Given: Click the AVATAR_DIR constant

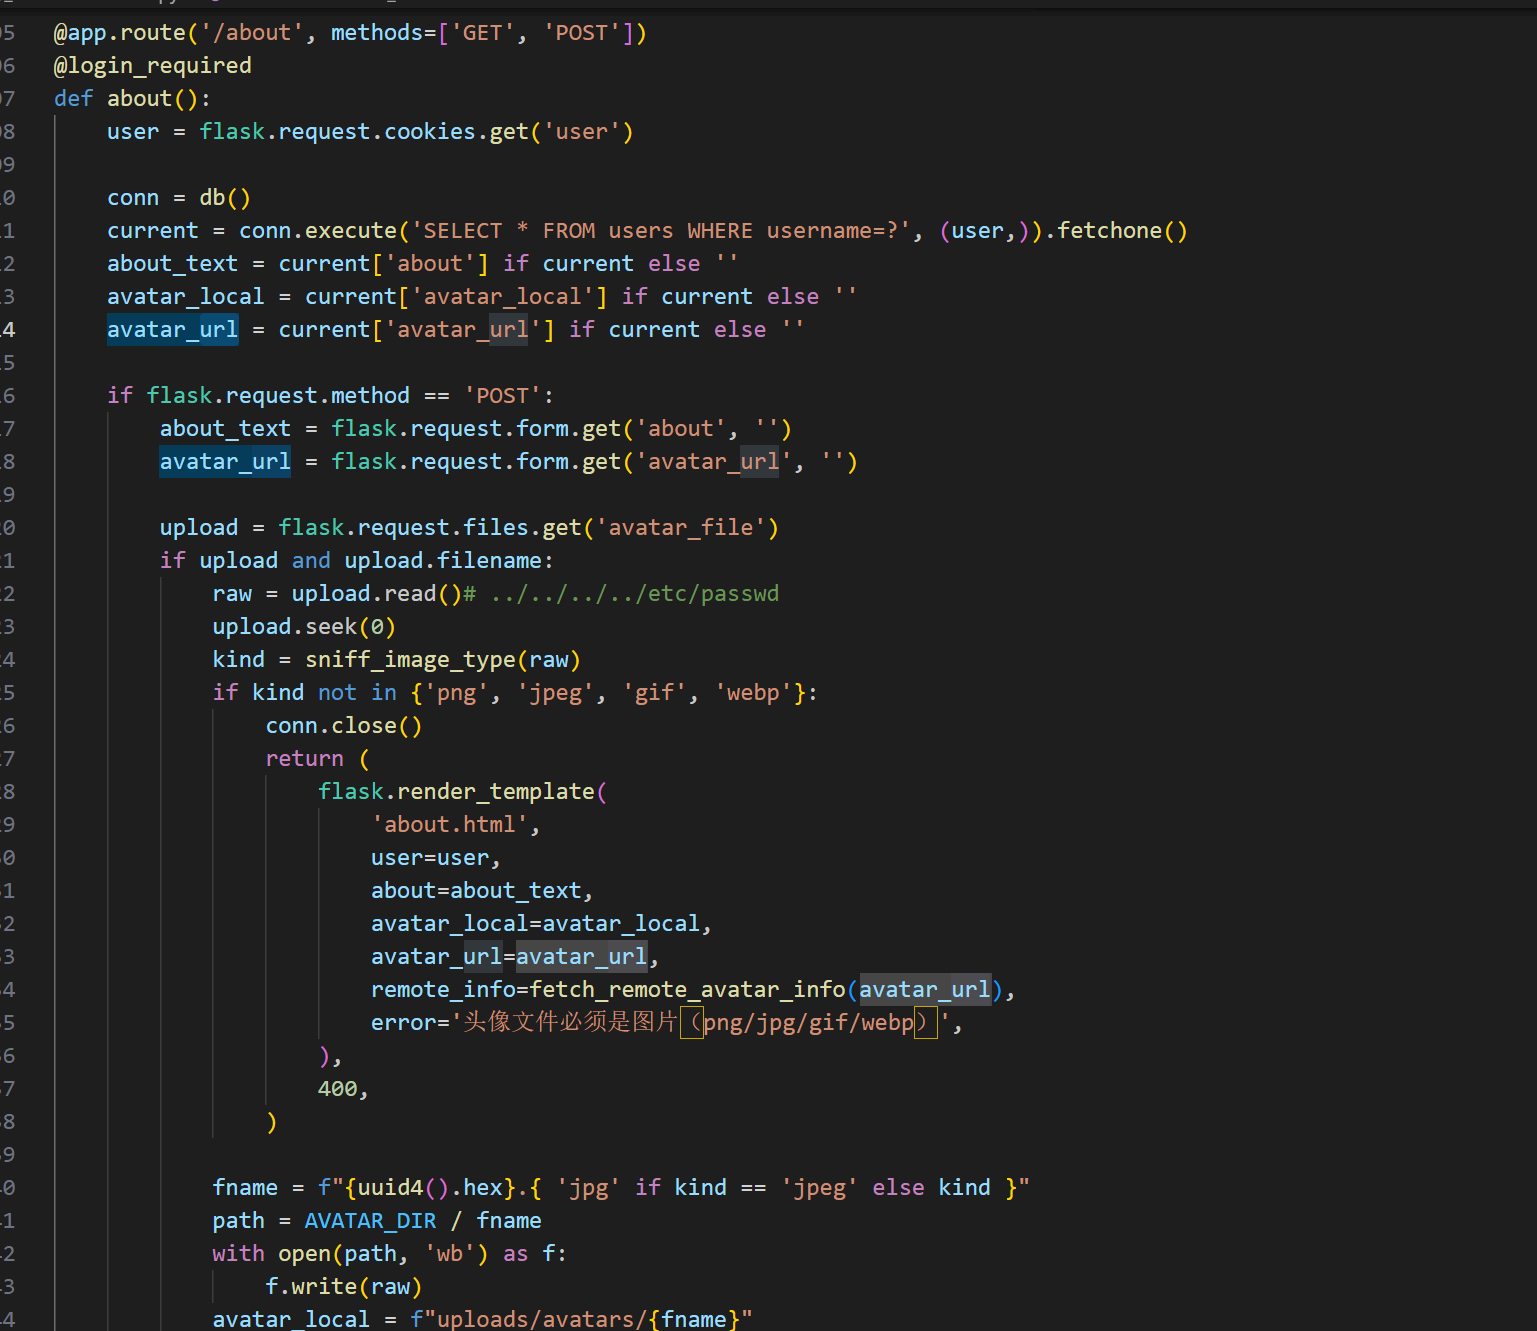Looking at the screenshot, I should point(370,1221).
